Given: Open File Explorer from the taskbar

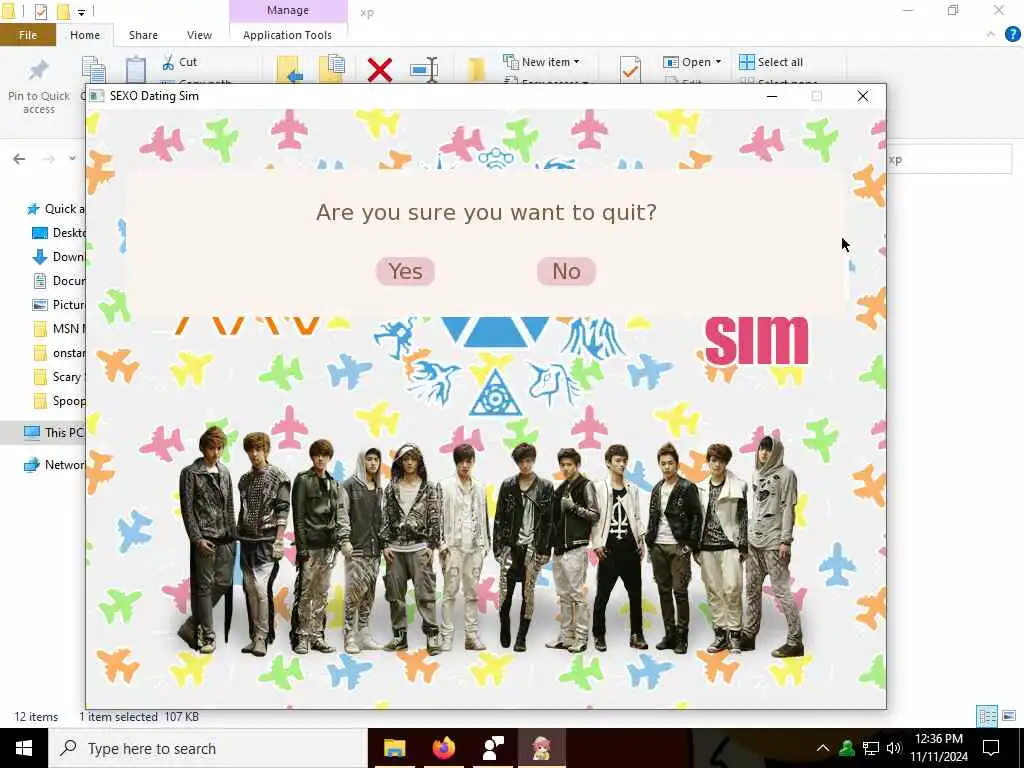Looking at the screenshot, I should point(394,748).
